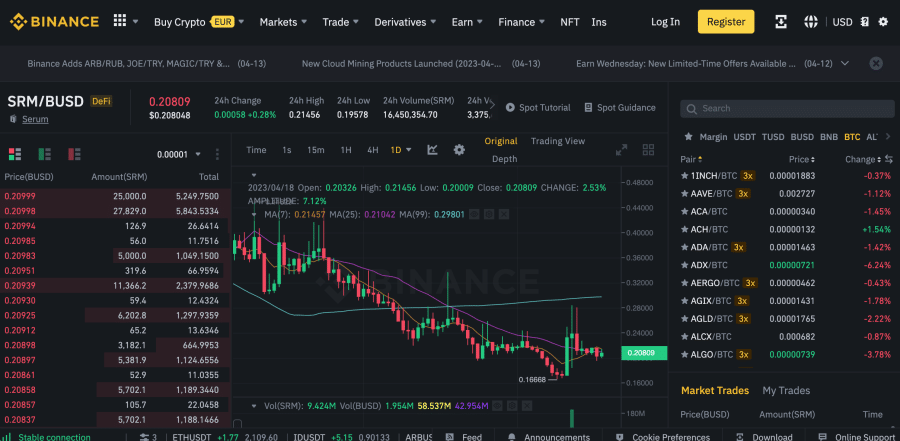Sort market list by Price
This screenshot has height=441, width=900.
[x=802, y=159]
